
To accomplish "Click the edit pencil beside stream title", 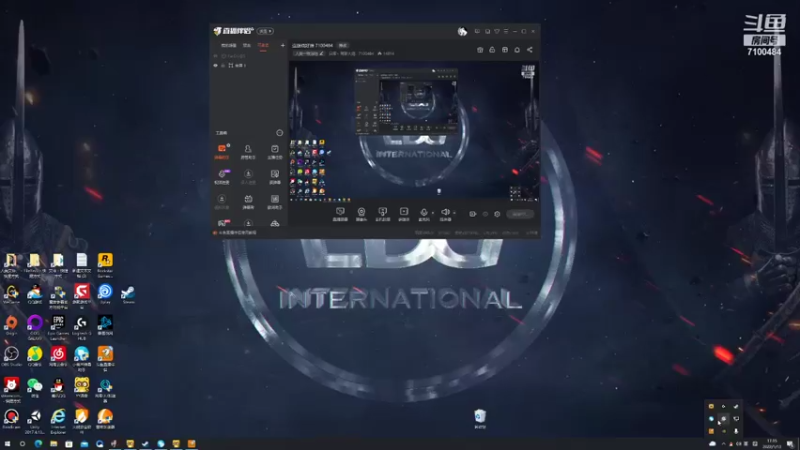I will click(x=321, y=53).
